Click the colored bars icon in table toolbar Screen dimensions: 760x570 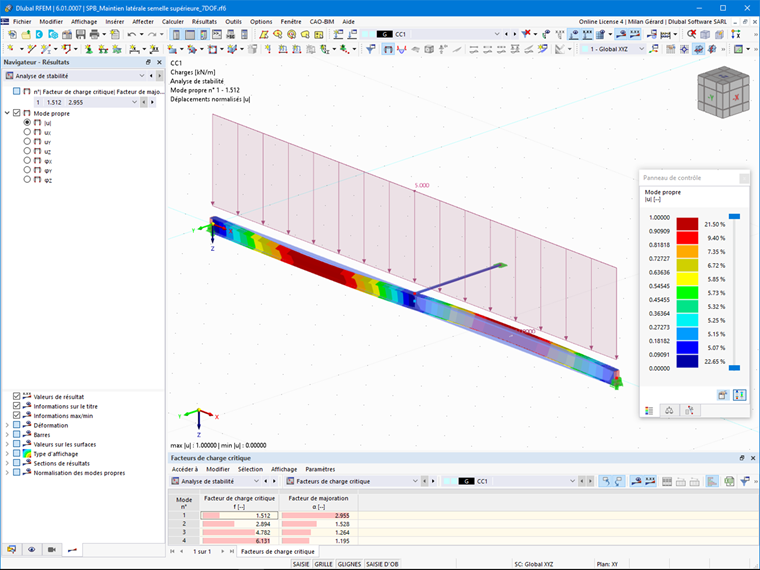(x=712, y=481)
